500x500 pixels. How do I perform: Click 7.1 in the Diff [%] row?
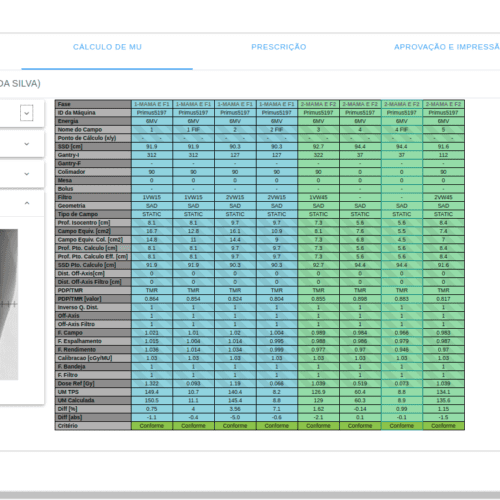pos(277,409)
